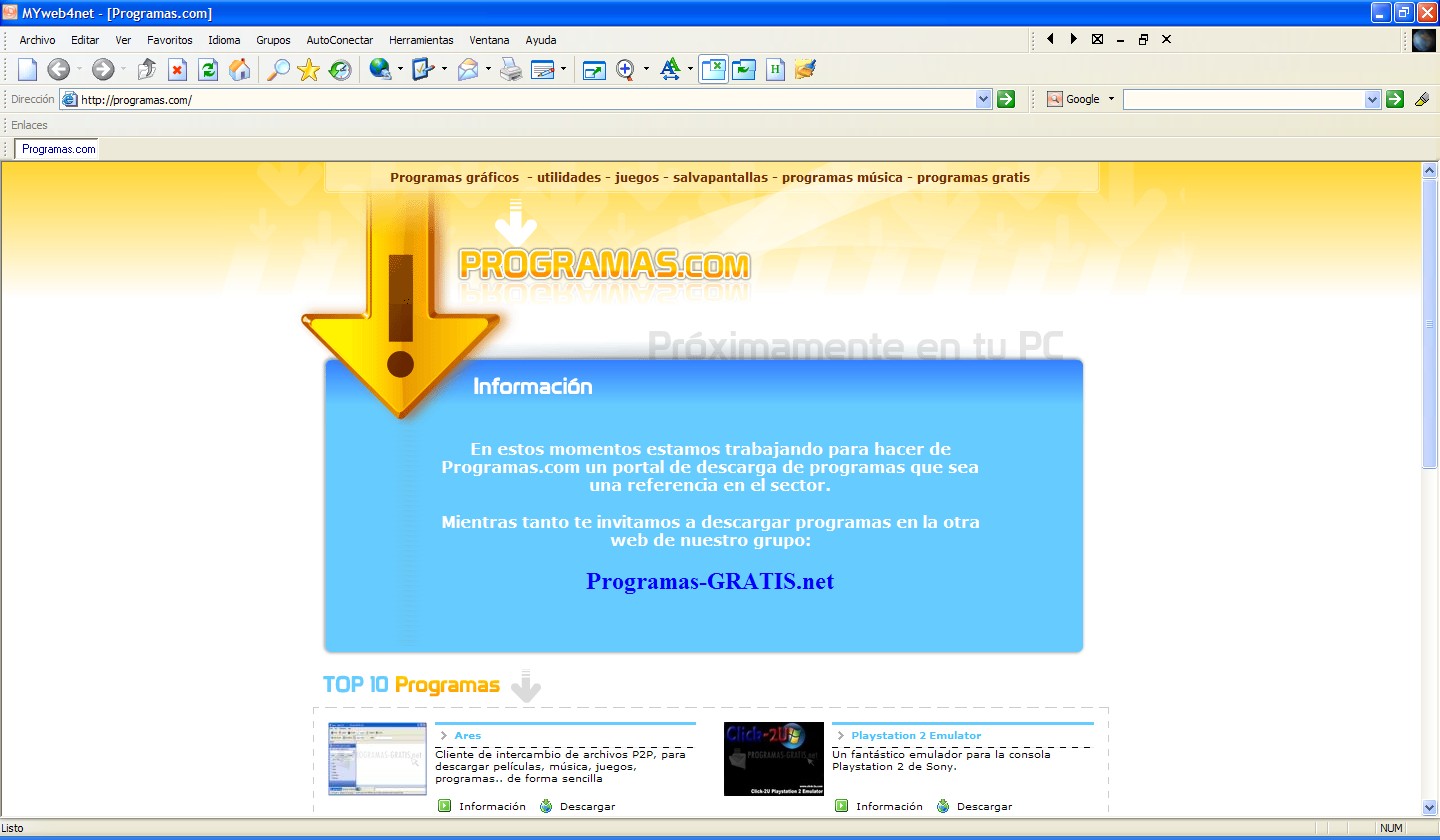
Task: Click the folder with brush cleanup icon
Action: (x=805, y=70)
